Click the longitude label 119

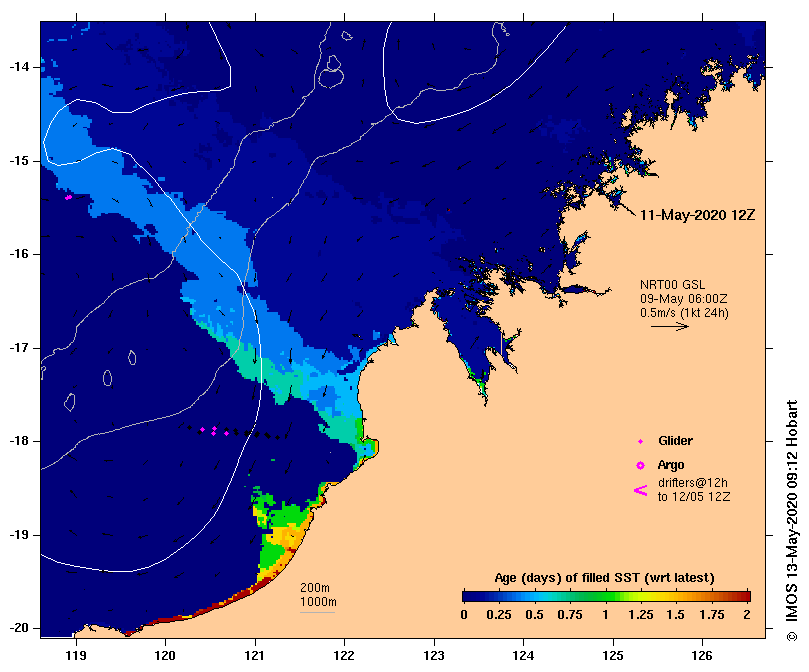[x=76, y=655]
